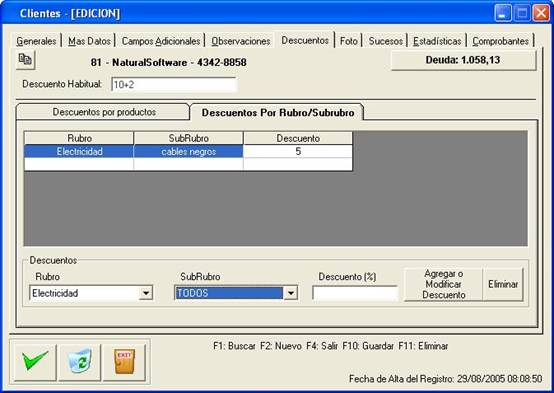Click the Rubro combo box showing Electricidad
Image resolution: width=554 pixels, height=393 pixels.
click(91, 293)
